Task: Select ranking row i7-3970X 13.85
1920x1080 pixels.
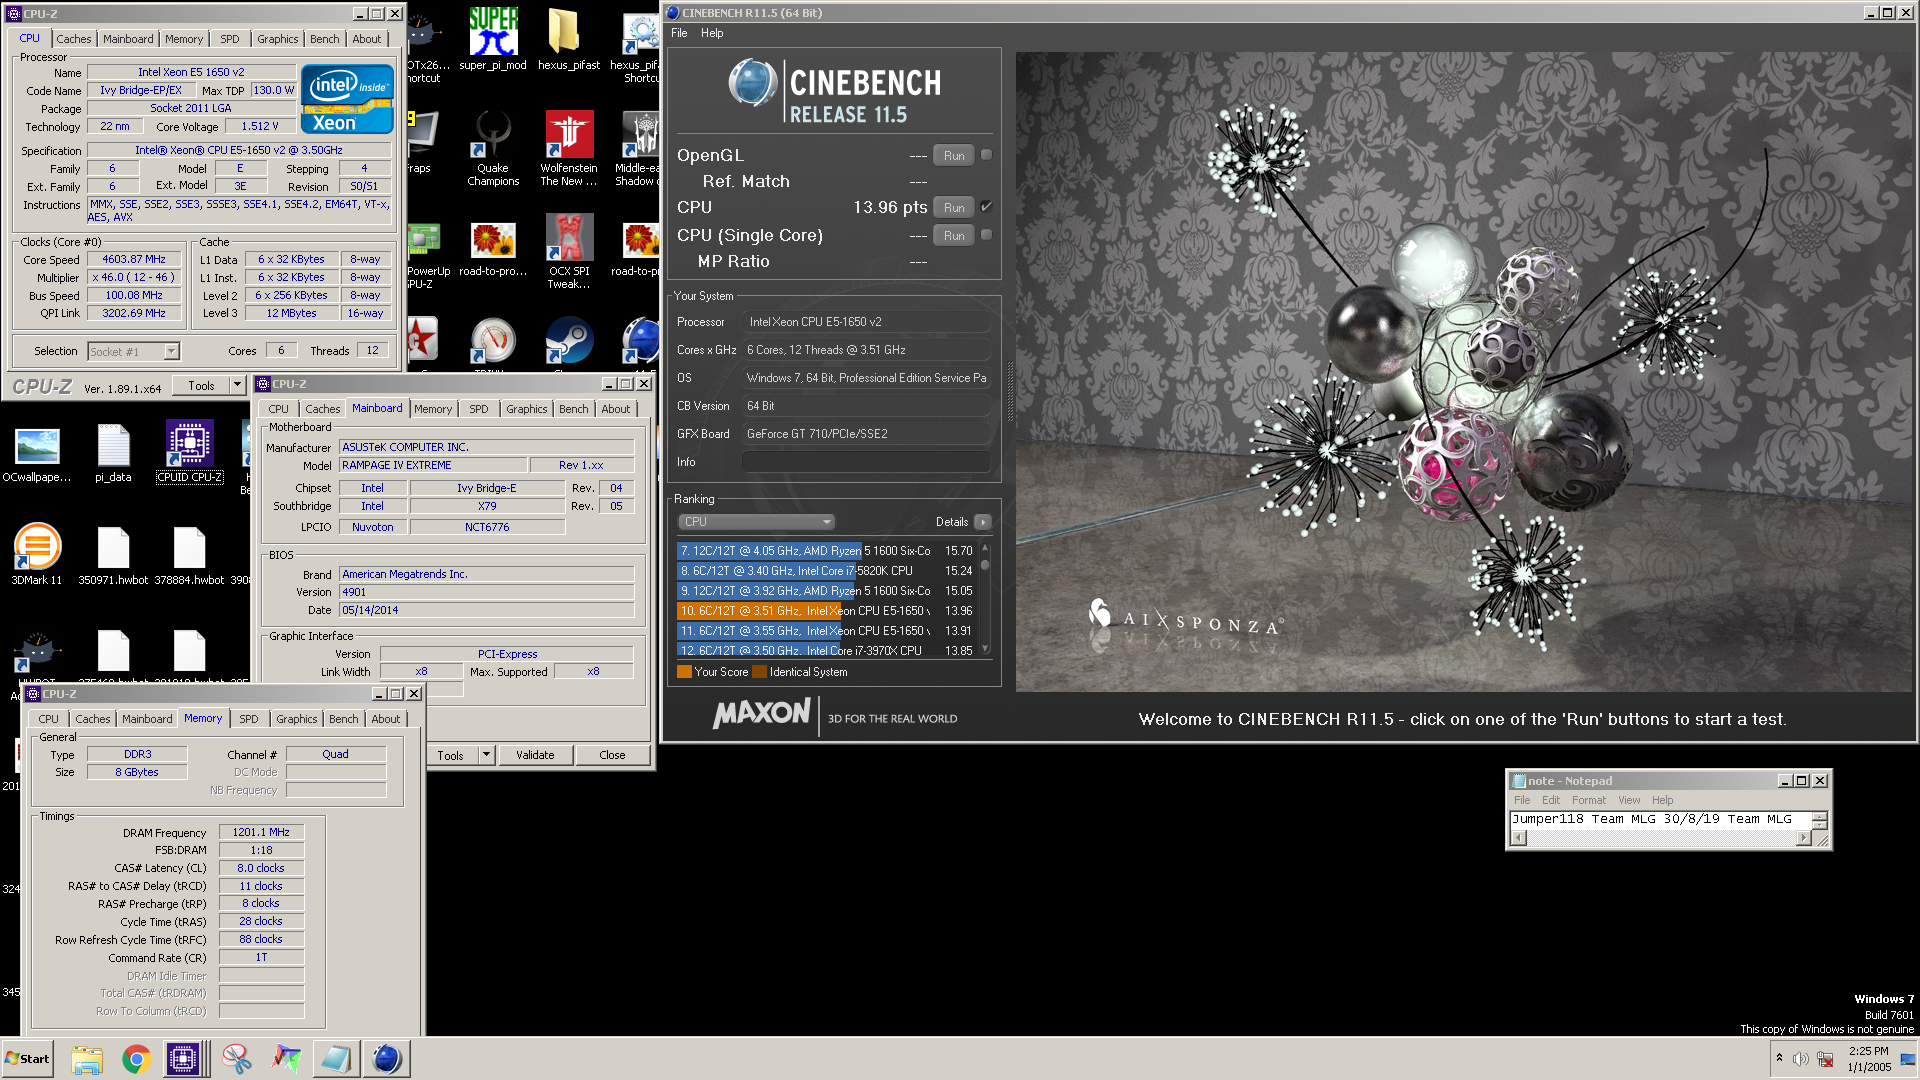Action: [x=826, y=650]
